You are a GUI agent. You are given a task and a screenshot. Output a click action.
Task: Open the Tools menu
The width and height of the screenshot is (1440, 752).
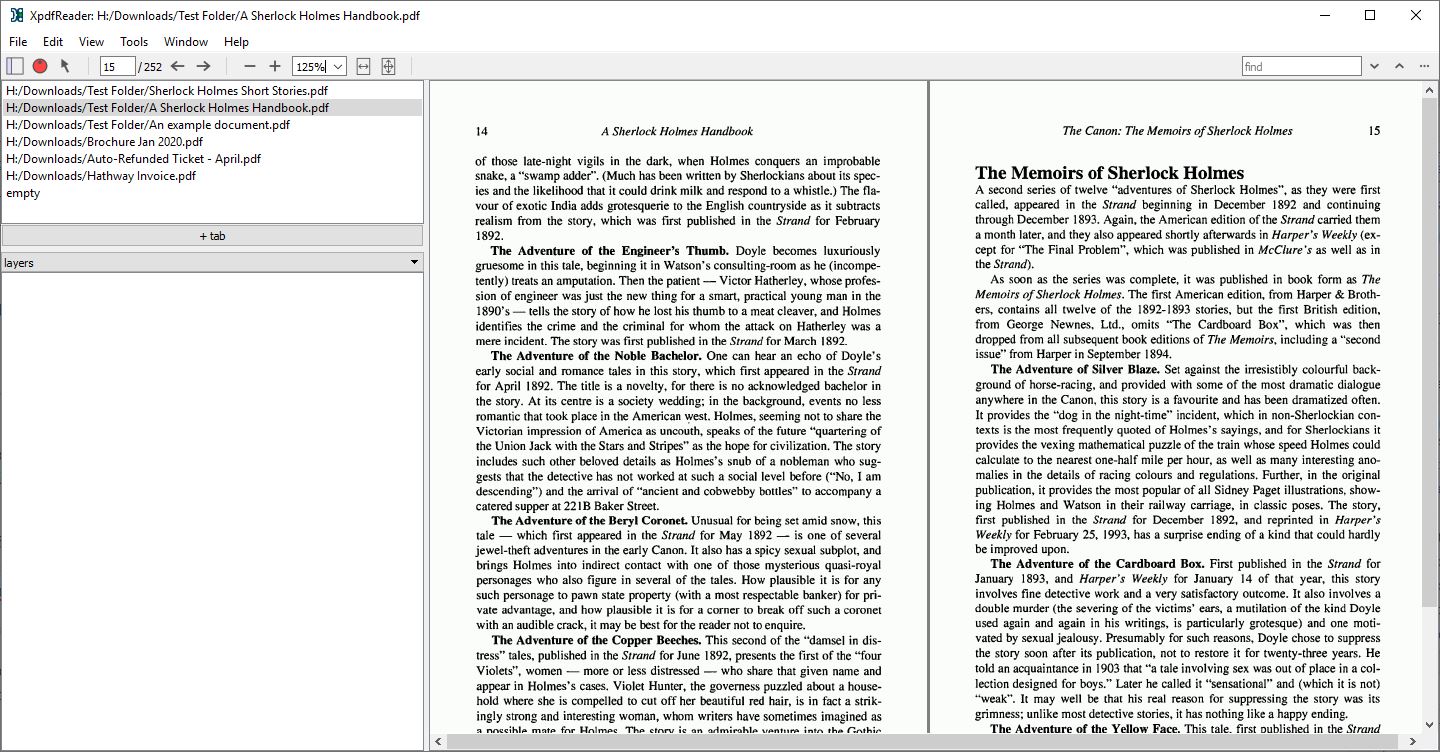pos(134,42)
